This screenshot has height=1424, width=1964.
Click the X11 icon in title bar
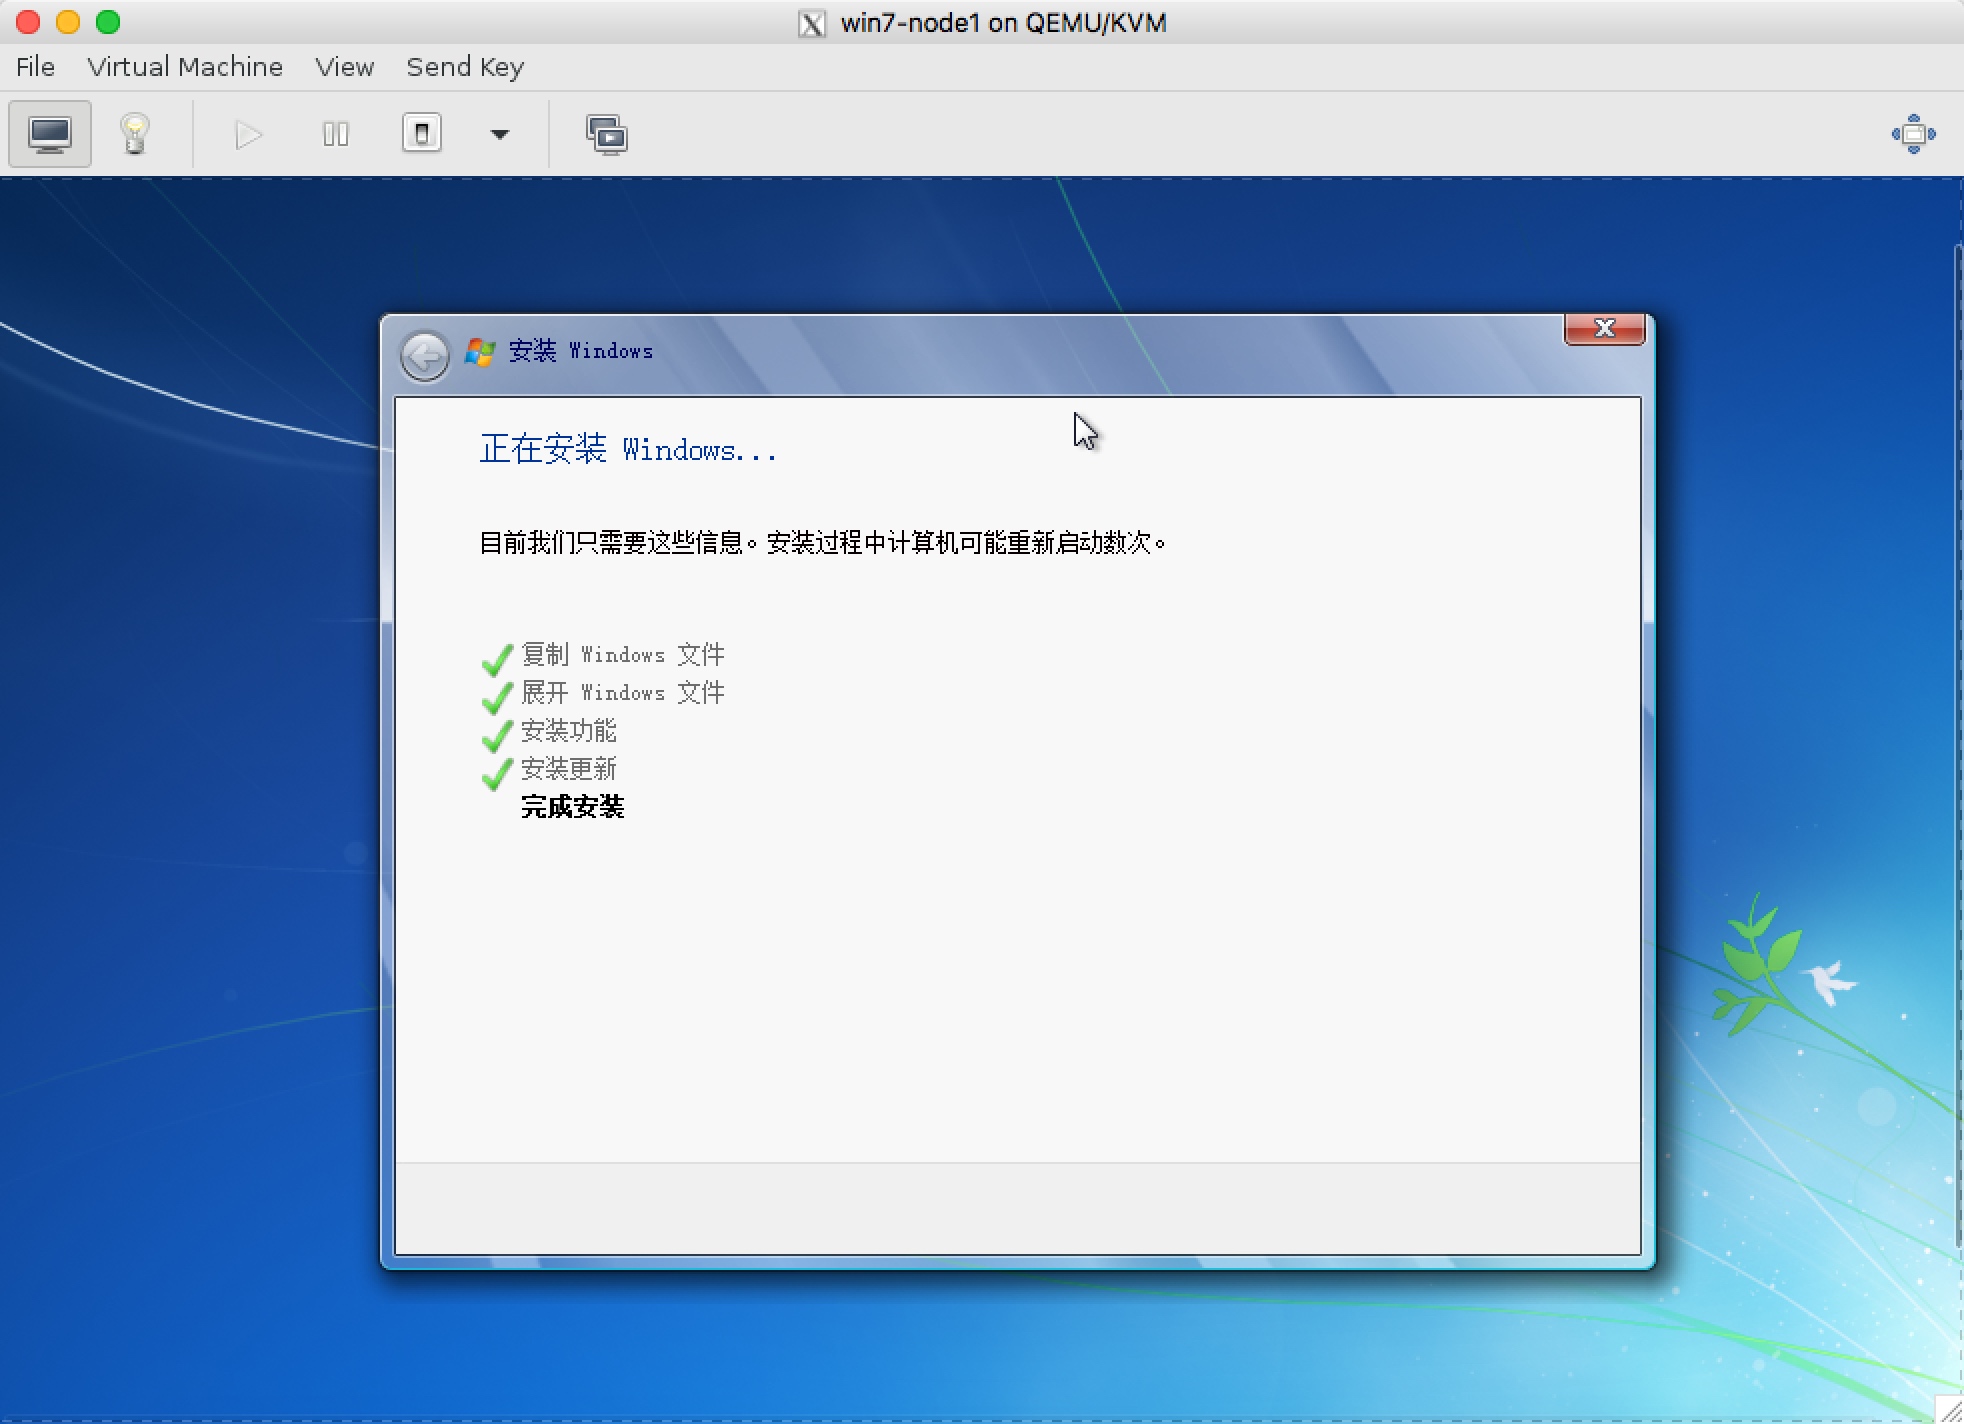pyautogui.click(x=812, y=23)
